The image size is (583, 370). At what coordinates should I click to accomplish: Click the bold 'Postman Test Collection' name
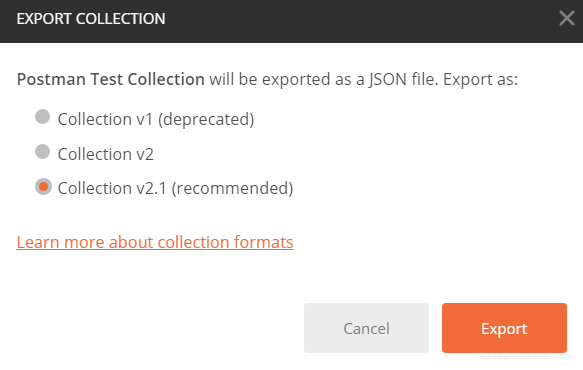coord(111,79)
